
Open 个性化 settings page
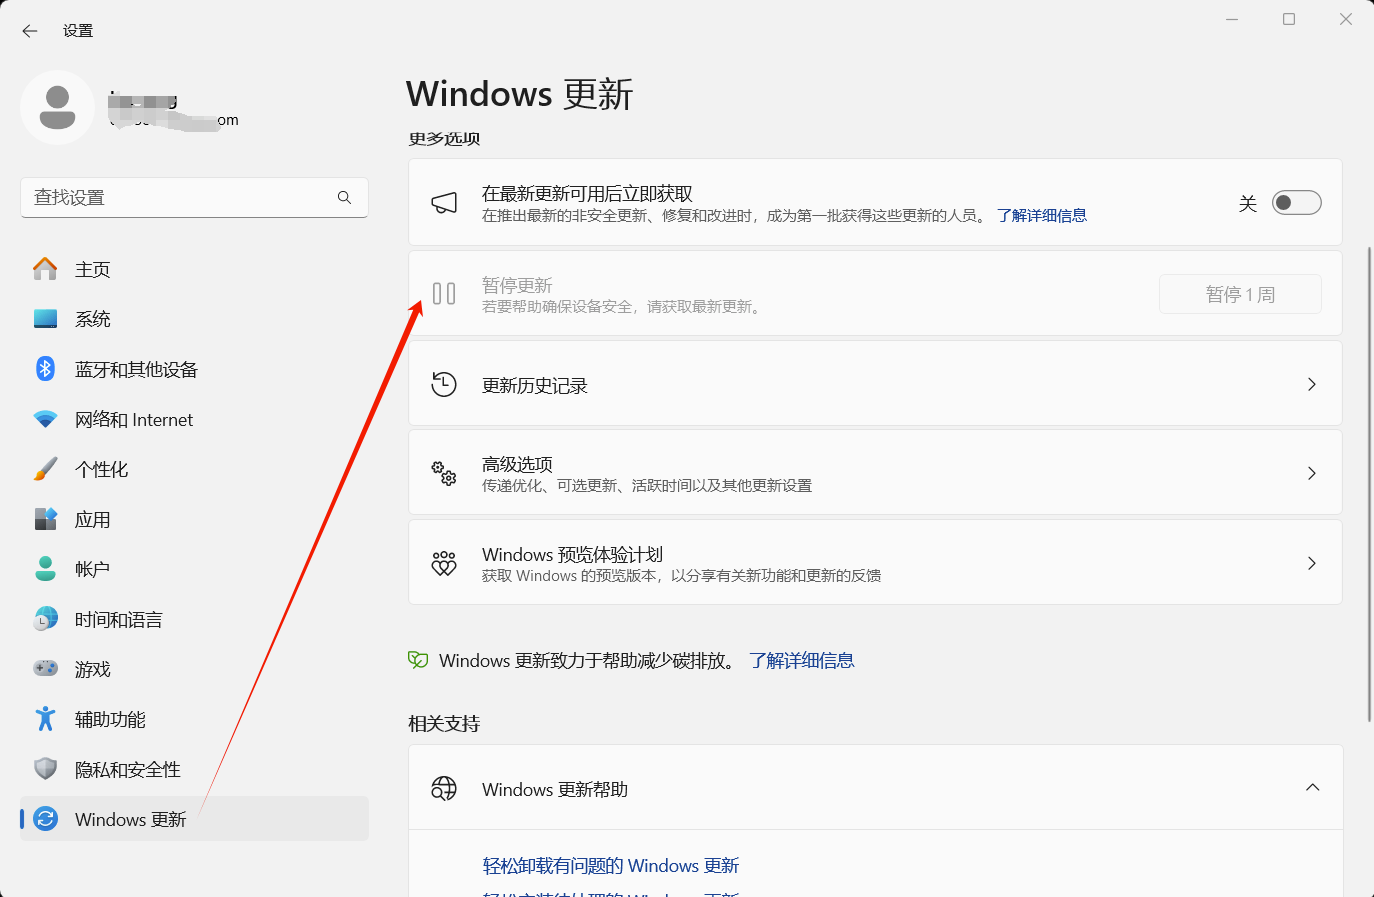194,469
